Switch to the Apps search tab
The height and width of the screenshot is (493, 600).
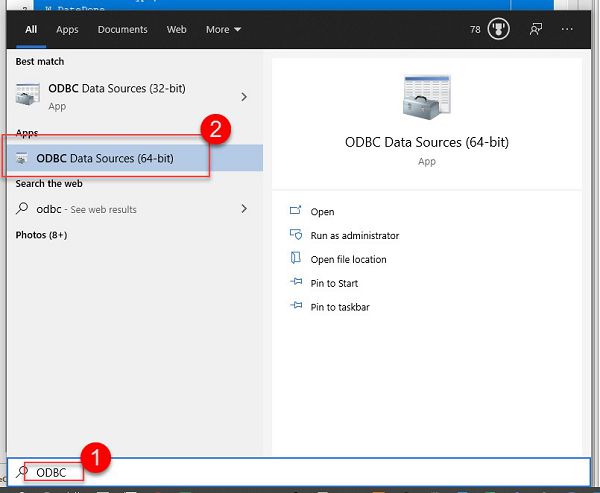(67, 29)
